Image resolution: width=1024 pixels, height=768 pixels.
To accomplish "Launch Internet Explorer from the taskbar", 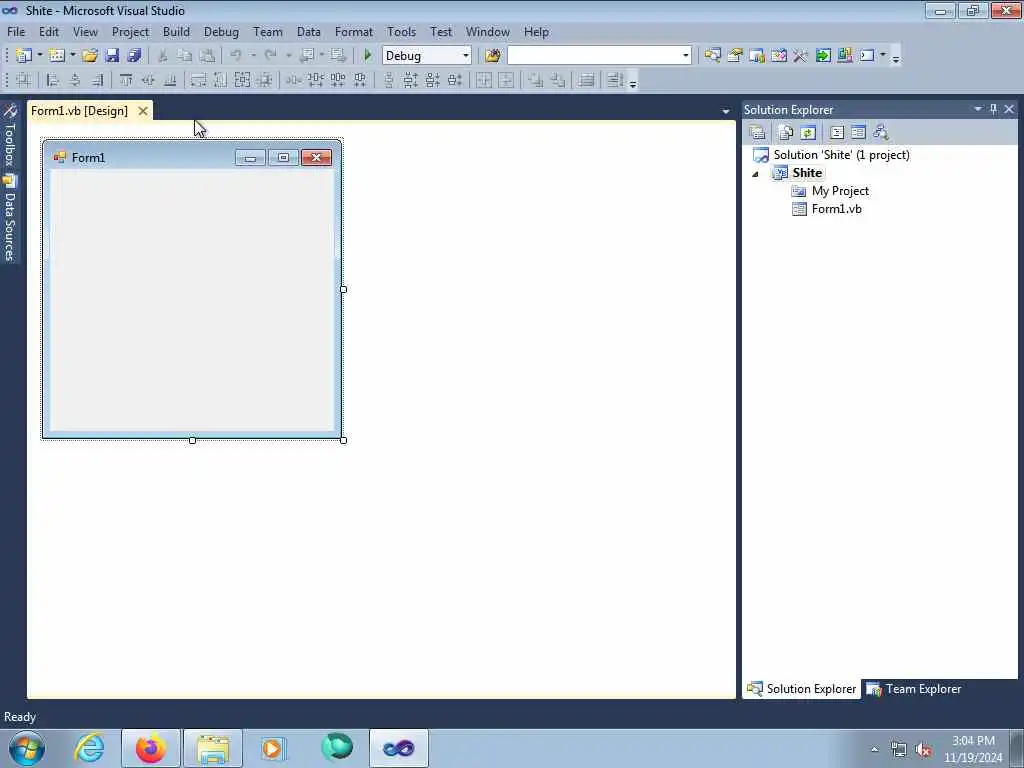I will [x=89, y=748].
